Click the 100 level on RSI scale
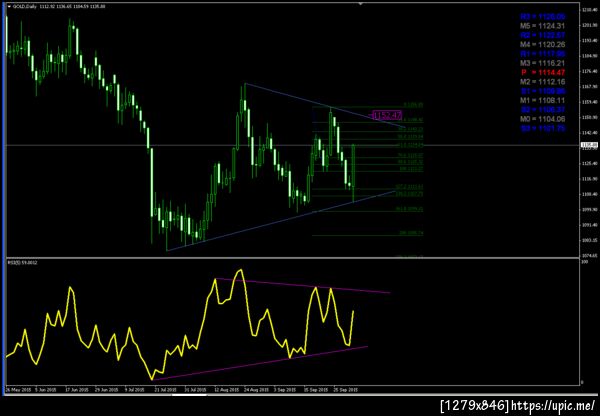600x416 pixels. tap(584, 262)
